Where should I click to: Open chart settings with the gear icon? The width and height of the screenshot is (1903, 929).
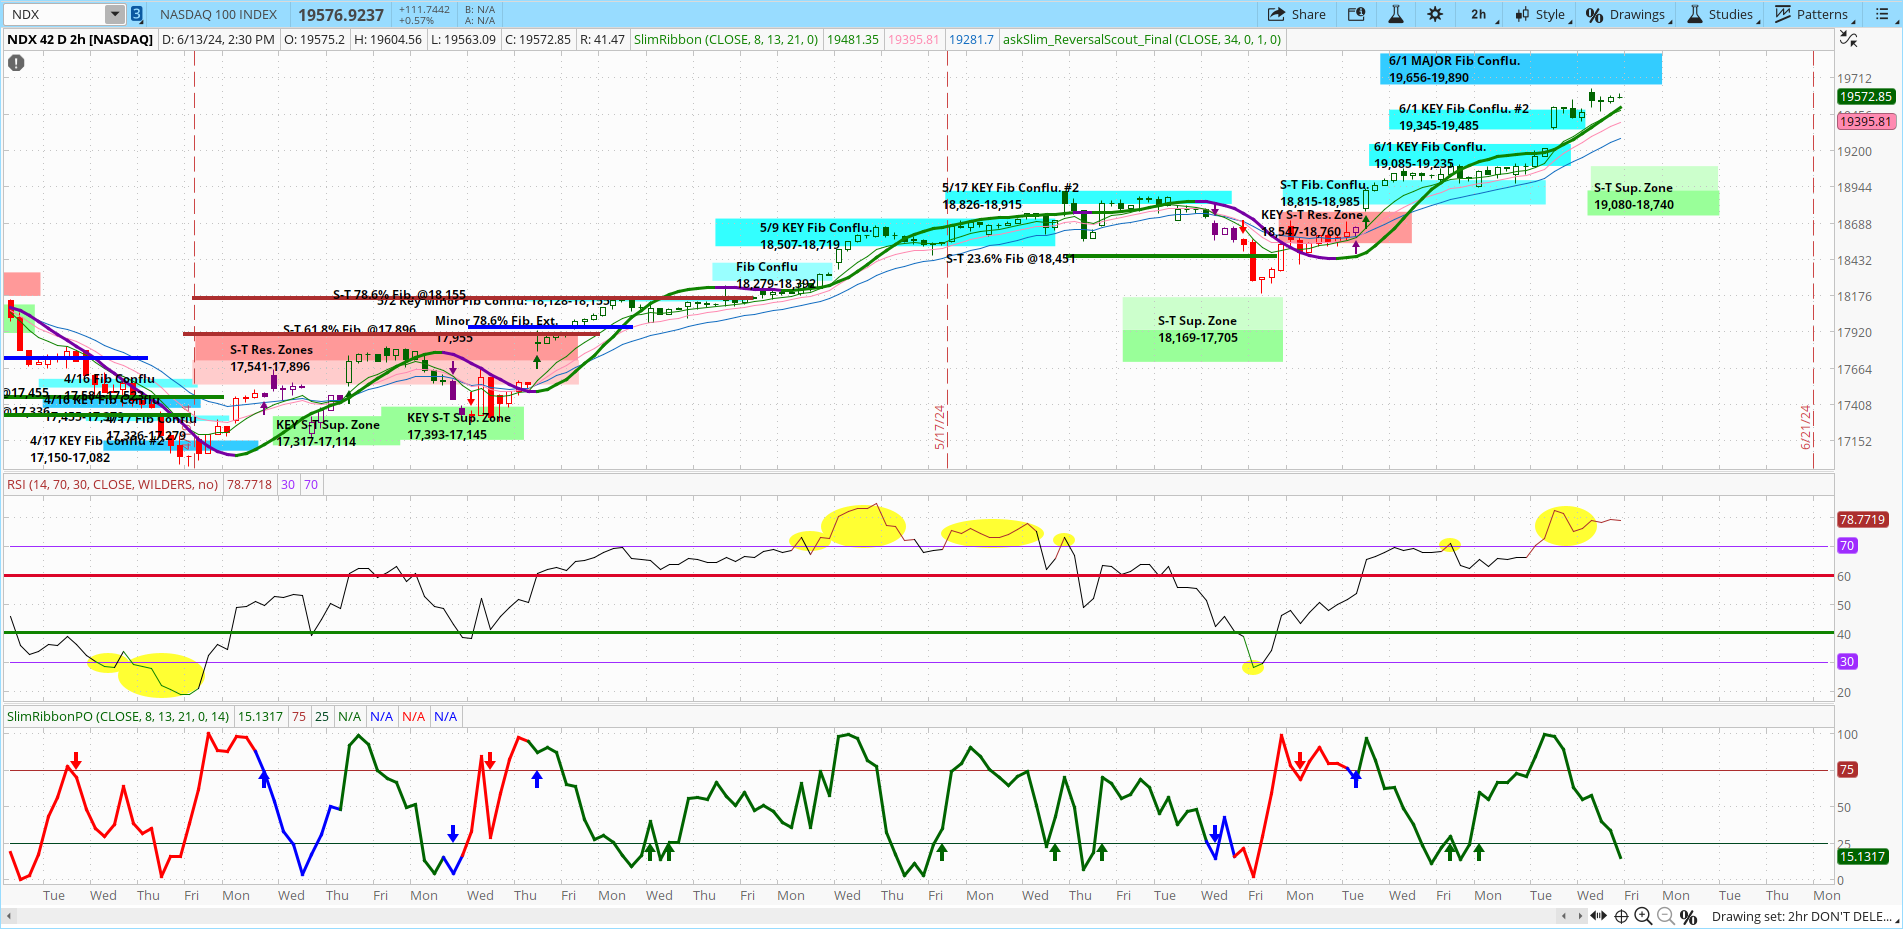[1435, 13]
